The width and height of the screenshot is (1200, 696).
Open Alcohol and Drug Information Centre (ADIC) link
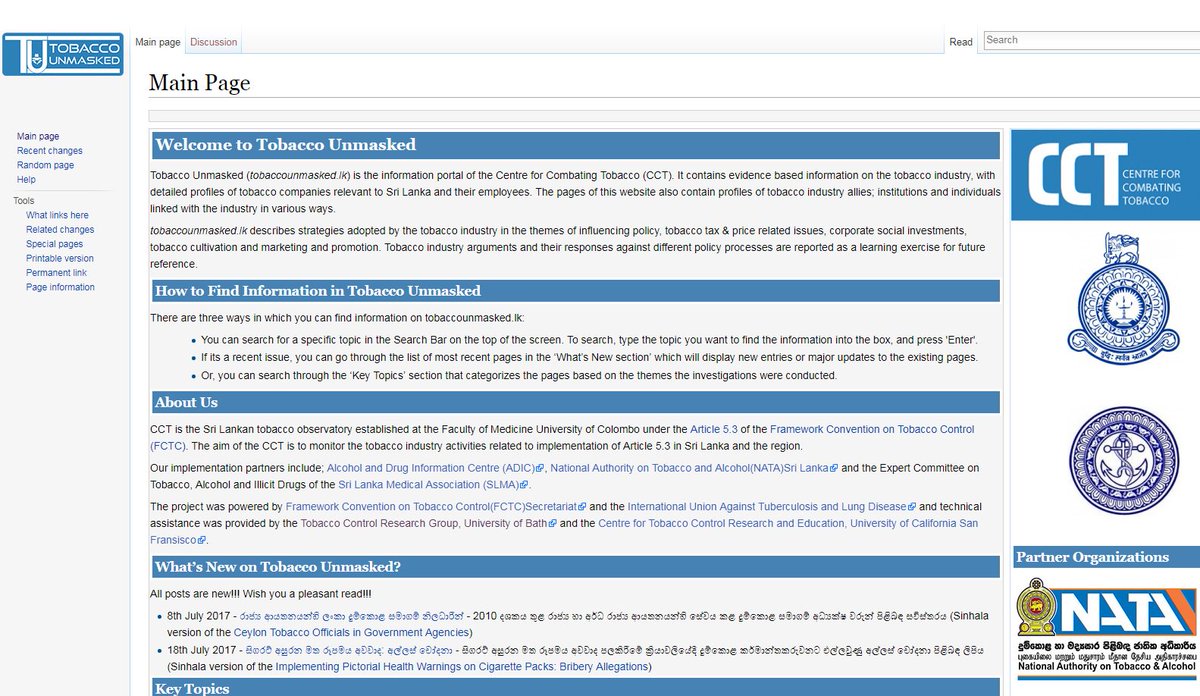(435, 468)
